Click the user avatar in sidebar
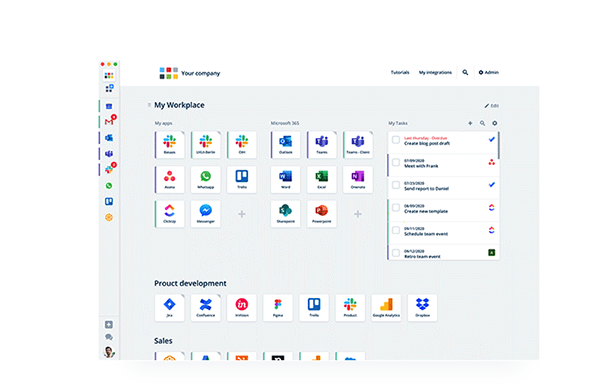 (109, 352)
